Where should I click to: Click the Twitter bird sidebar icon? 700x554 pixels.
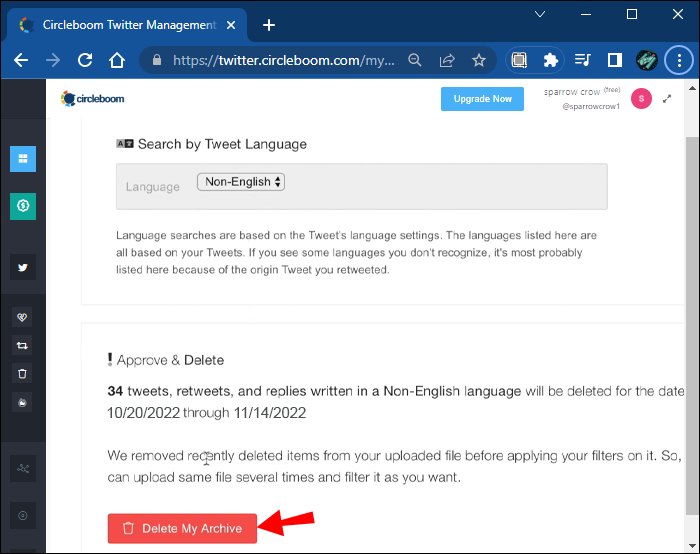pos(23,267)
